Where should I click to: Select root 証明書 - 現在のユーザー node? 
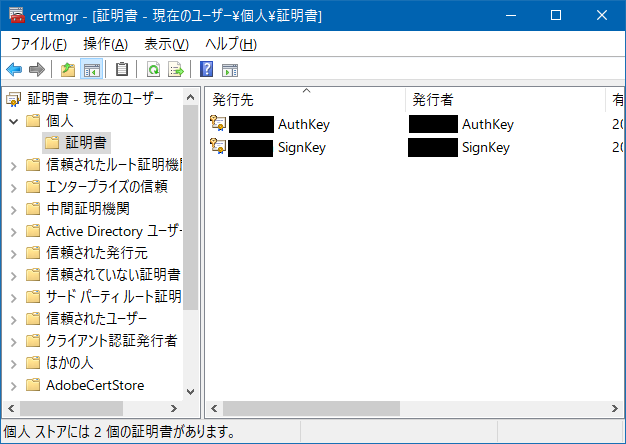(x=95, y=99)
